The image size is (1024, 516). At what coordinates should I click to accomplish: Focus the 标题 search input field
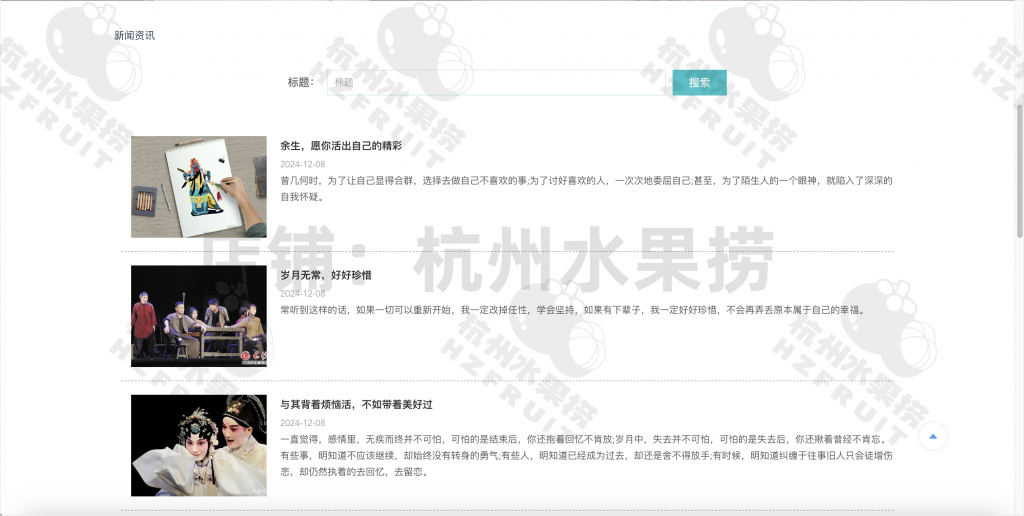tap(496, 83)
